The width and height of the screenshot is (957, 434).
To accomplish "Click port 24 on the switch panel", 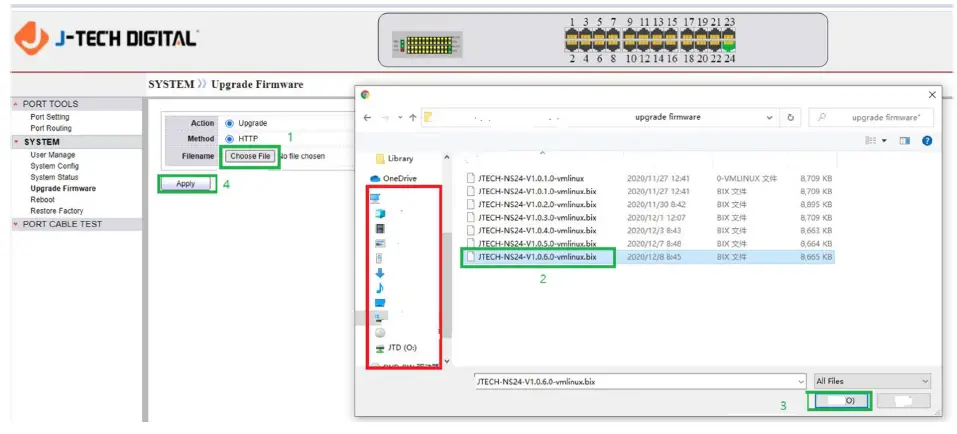I will (x=729, y=48).
